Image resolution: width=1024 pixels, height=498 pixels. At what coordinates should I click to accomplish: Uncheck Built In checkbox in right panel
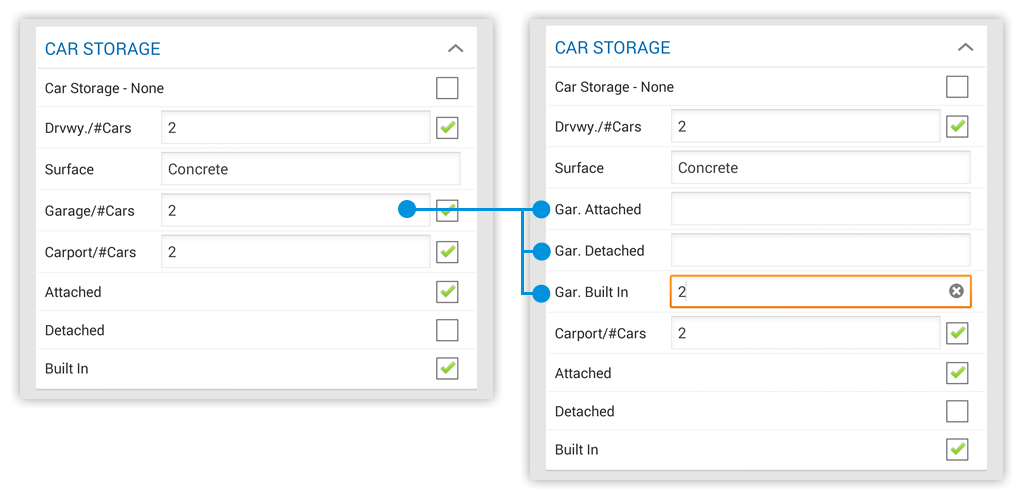tap(957, 450)
